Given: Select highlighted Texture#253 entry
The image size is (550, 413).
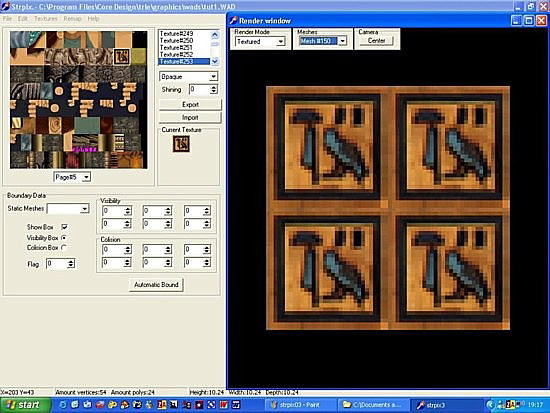Looking at the screenshot, I should (x=184, y=62).
